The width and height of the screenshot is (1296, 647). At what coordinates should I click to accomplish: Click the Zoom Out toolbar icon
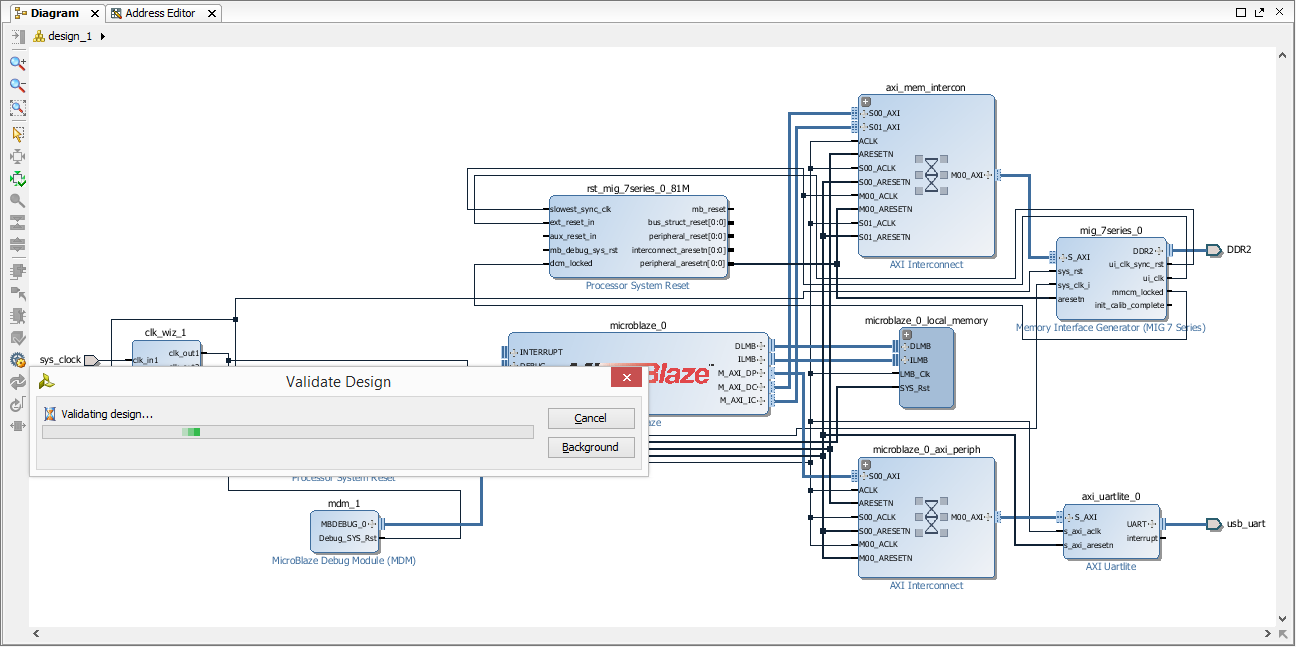point(17,85)
